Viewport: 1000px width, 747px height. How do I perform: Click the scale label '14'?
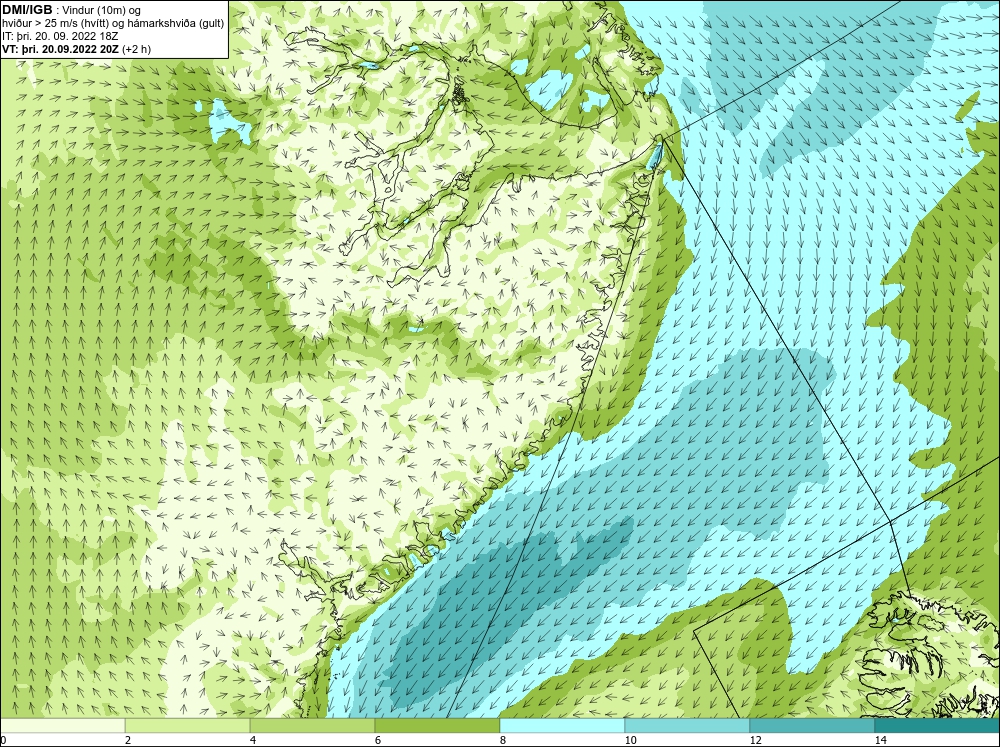coord(881,740)
